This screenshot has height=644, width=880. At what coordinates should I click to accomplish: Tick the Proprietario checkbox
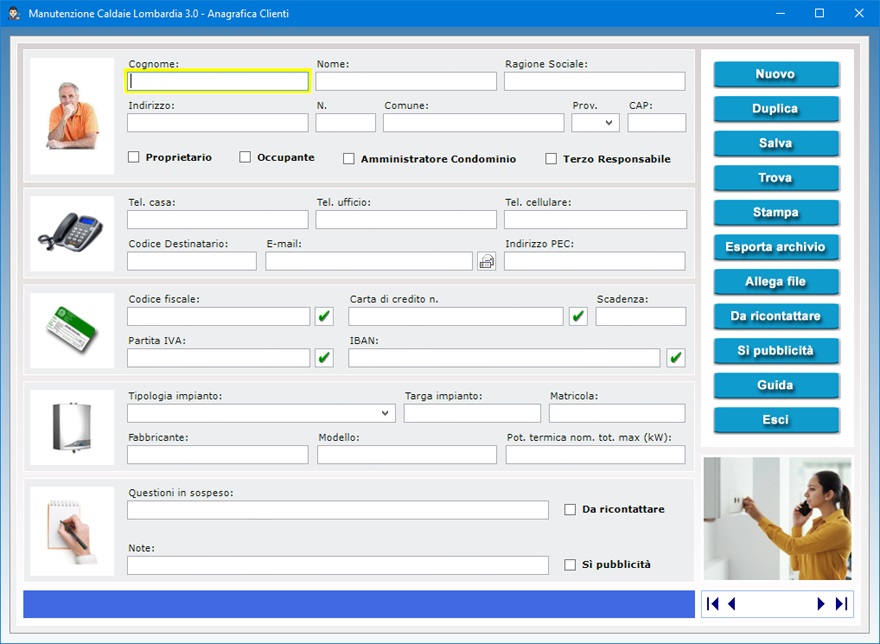(134, 157)
